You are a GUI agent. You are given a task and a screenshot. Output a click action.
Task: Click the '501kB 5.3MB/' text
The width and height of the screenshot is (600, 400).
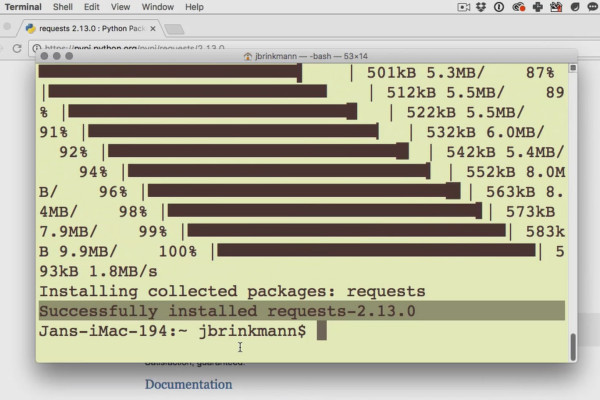[x=426, y=73]
